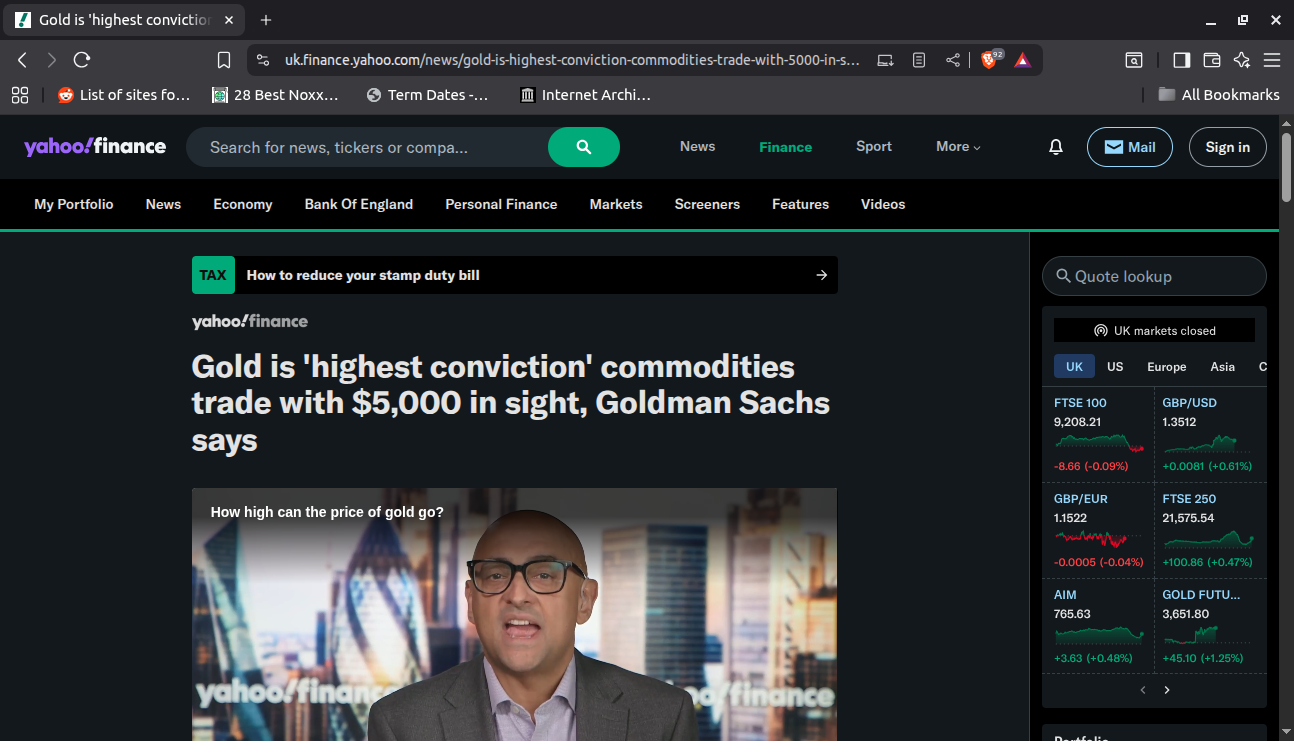The image size is (1294, 741).
Task: Open Screeners in navigation bar
Action: point(707,204)
